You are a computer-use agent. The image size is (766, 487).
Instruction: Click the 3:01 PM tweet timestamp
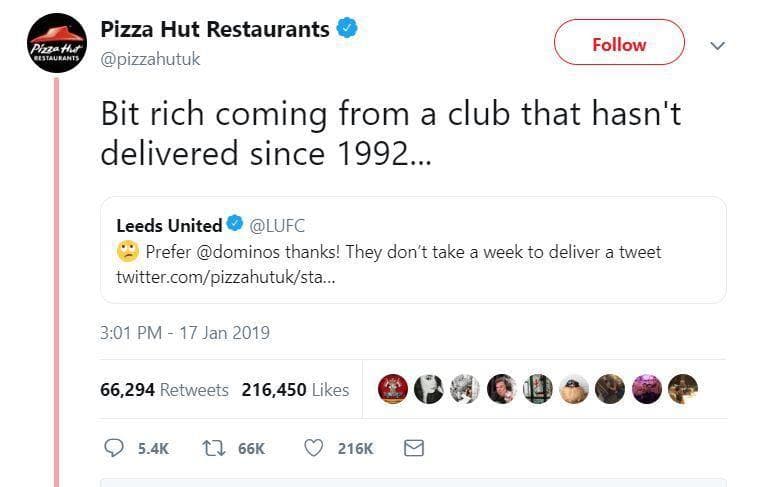(185, 332)
